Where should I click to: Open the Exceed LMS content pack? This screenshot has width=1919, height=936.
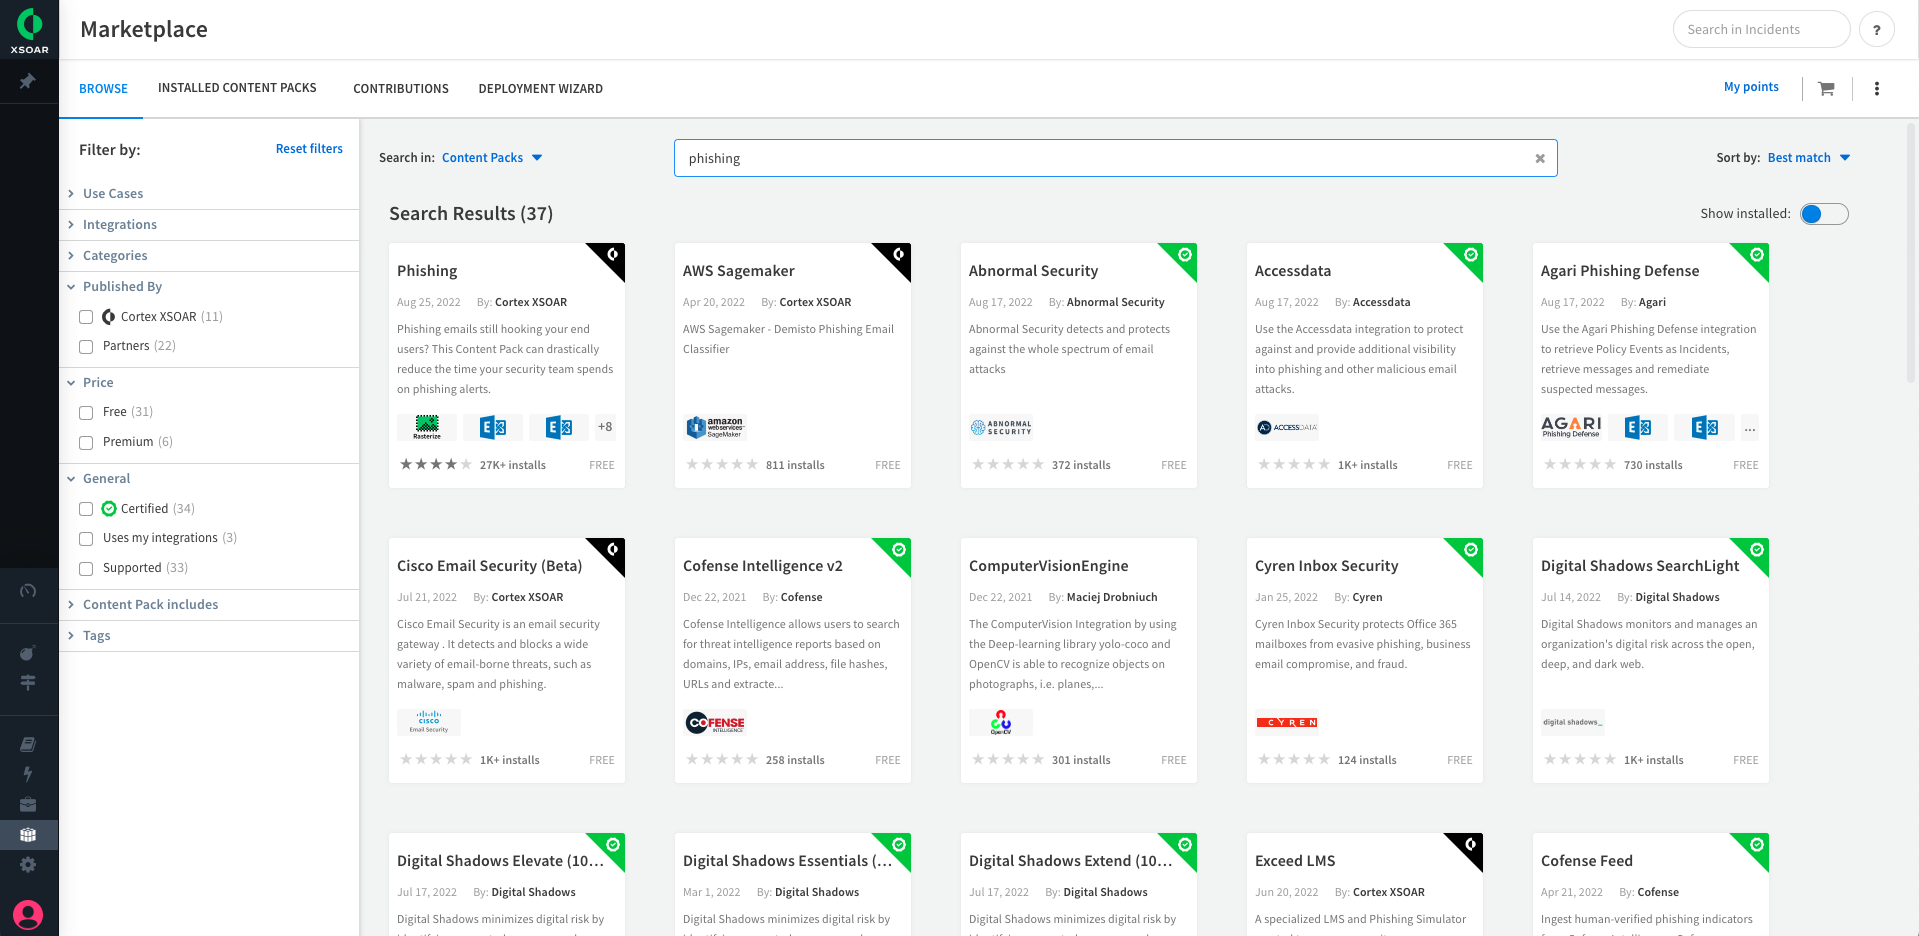coord(1295,861)
